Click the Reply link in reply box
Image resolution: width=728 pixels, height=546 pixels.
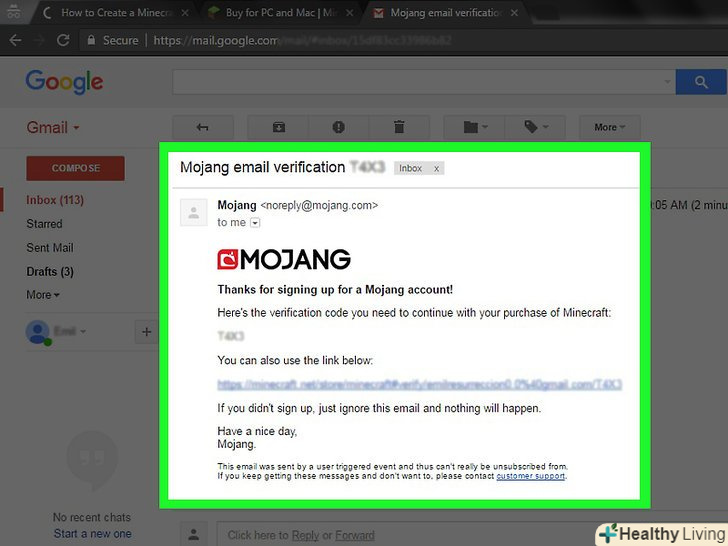305,535
